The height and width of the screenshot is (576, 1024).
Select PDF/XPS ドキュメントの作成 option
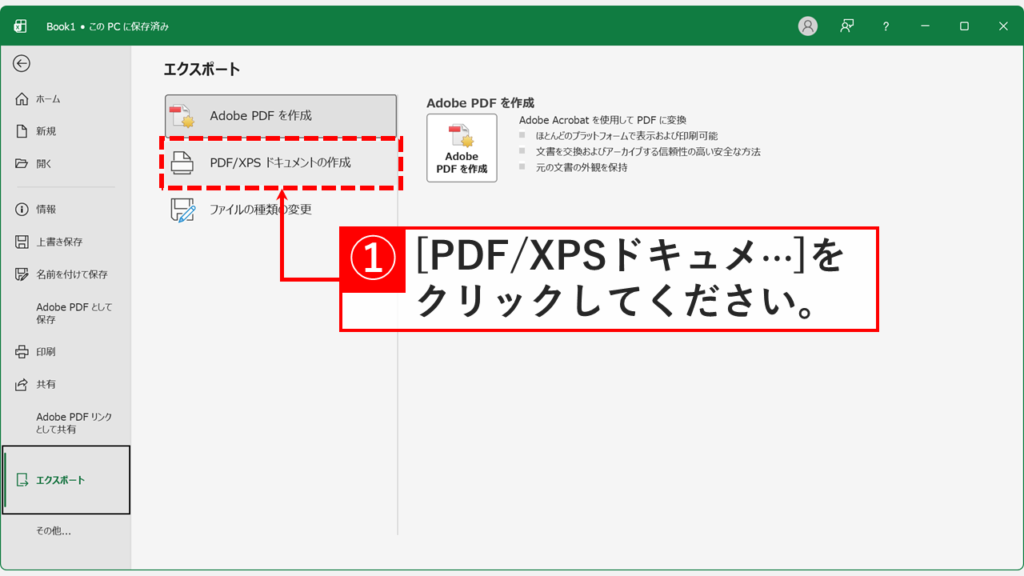point(281,163)
